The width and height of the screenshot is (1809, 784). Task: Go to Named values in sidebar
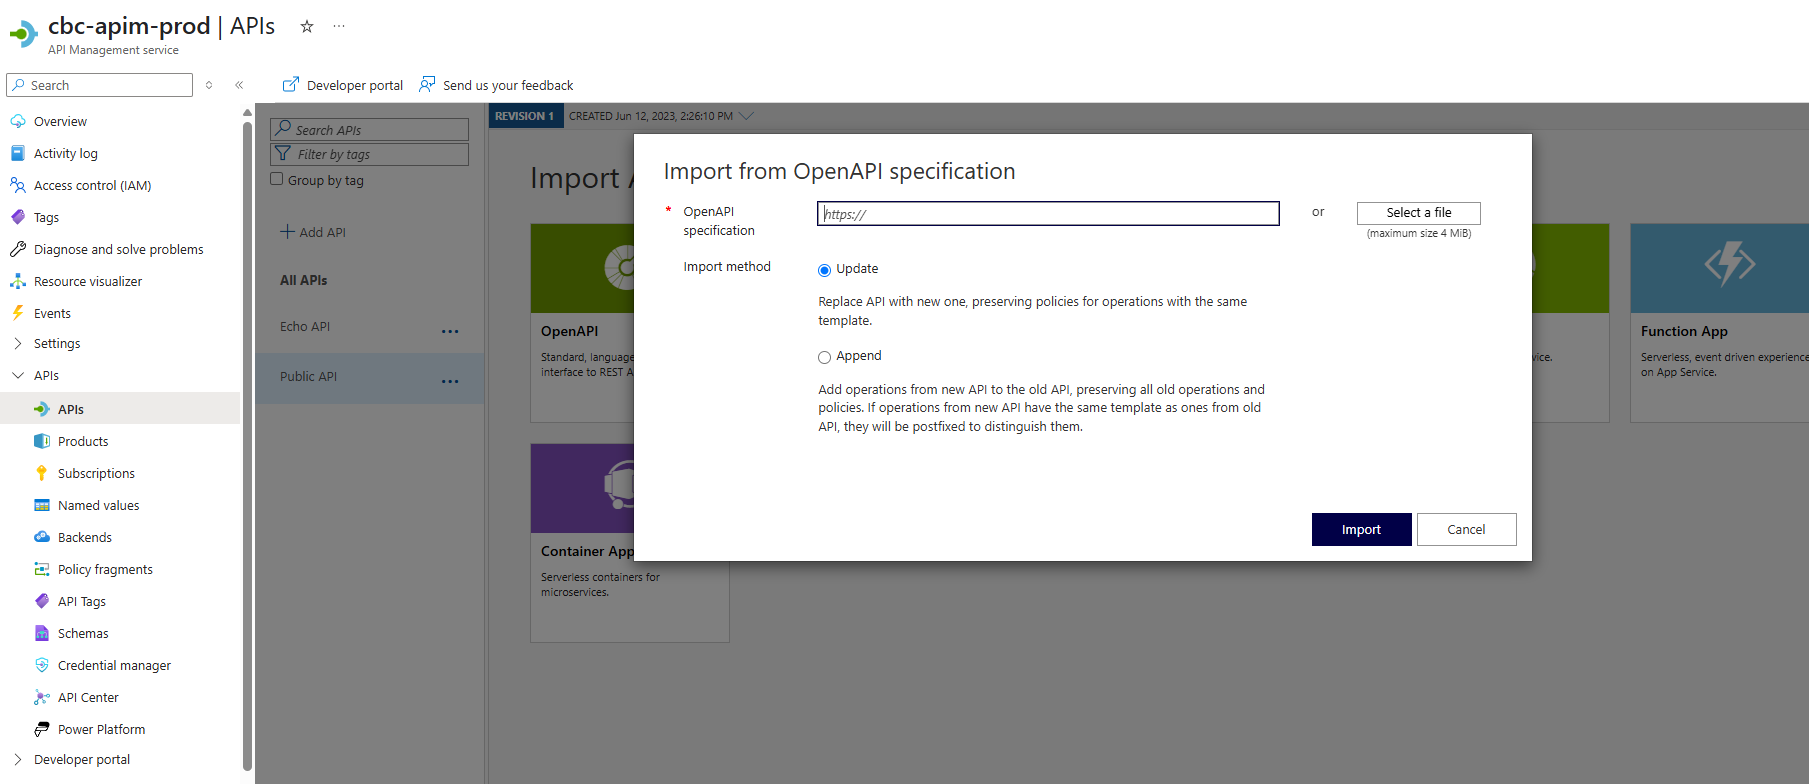coord(98,505)
